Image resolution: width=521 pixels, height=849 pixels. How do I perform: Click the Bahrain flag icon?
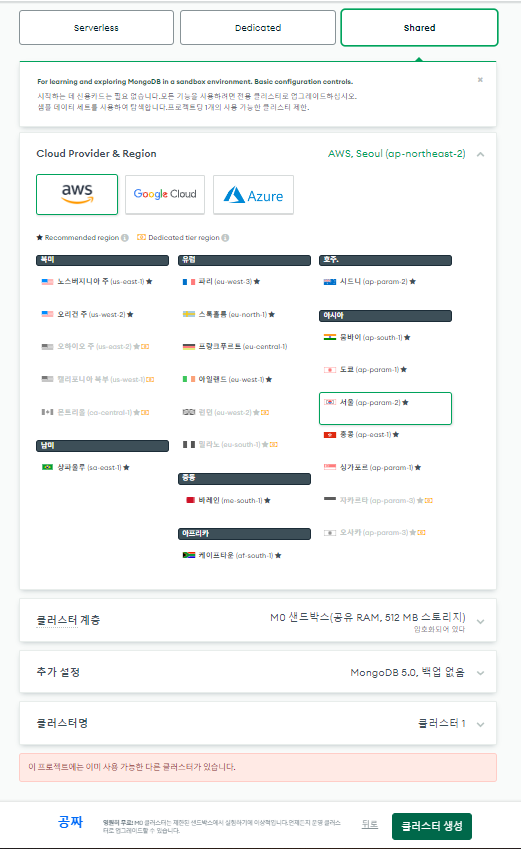[190, 500]
